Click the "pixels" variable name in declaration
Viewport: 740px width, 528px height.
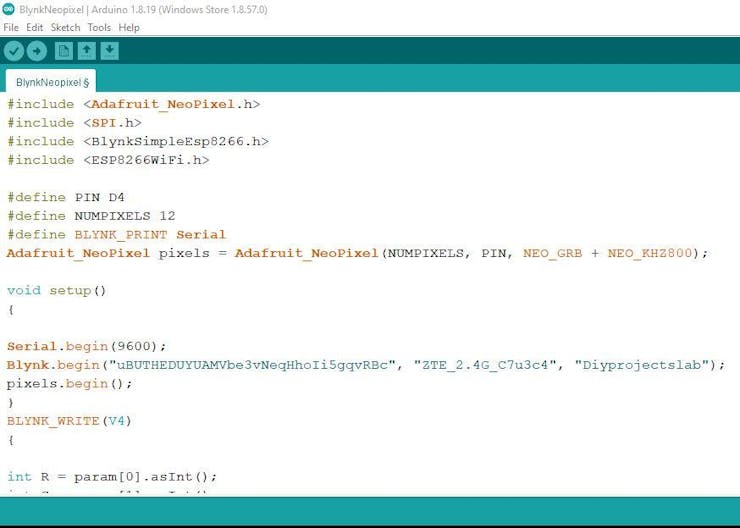[184, 253]
